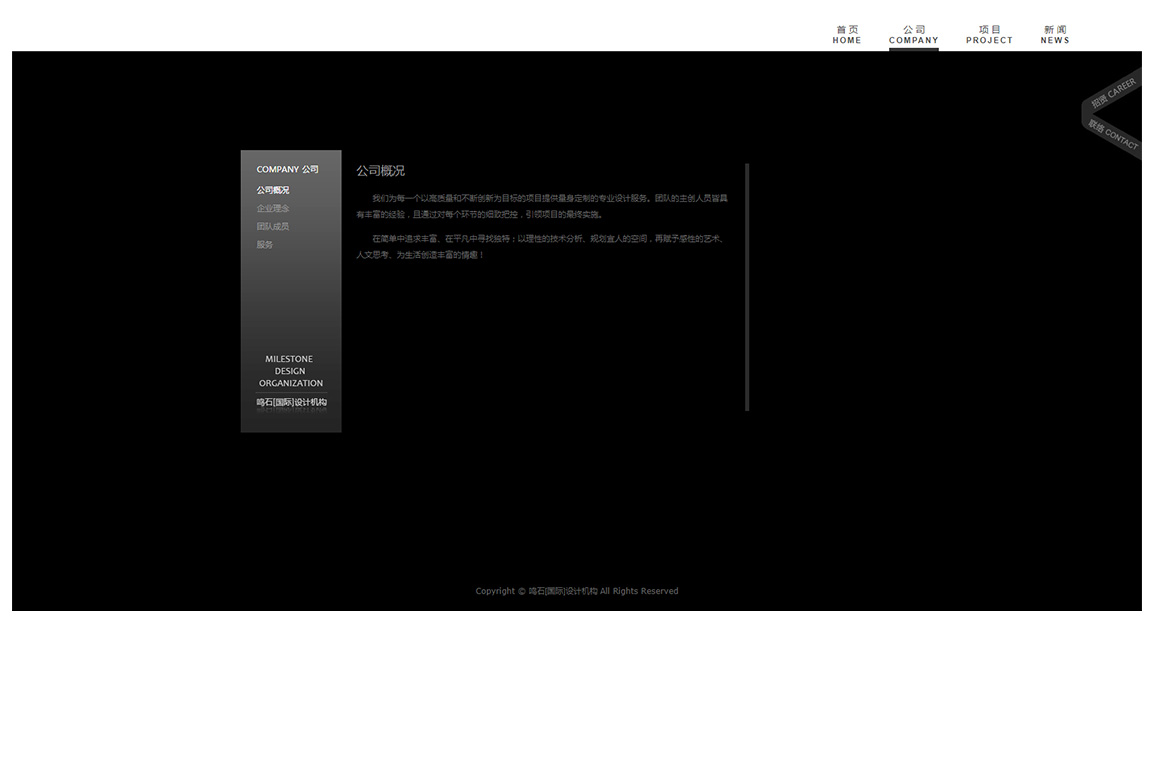Open the PROJECT navigation tab
The image size is (1154, 771).
[x=989, y=35]
